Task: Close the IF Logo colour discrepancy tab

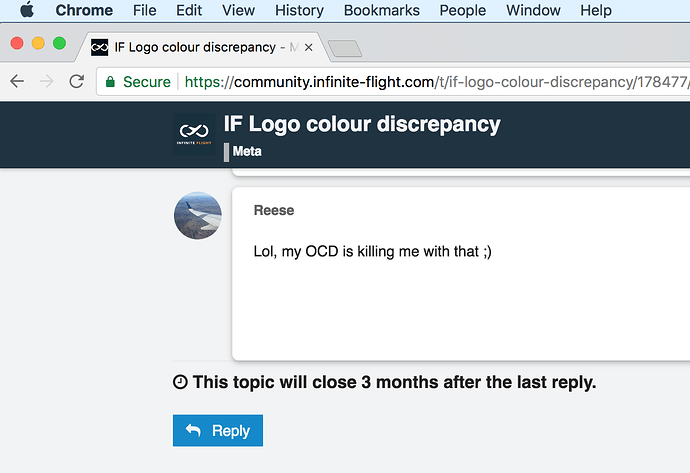Action: [x=307, y=47]
